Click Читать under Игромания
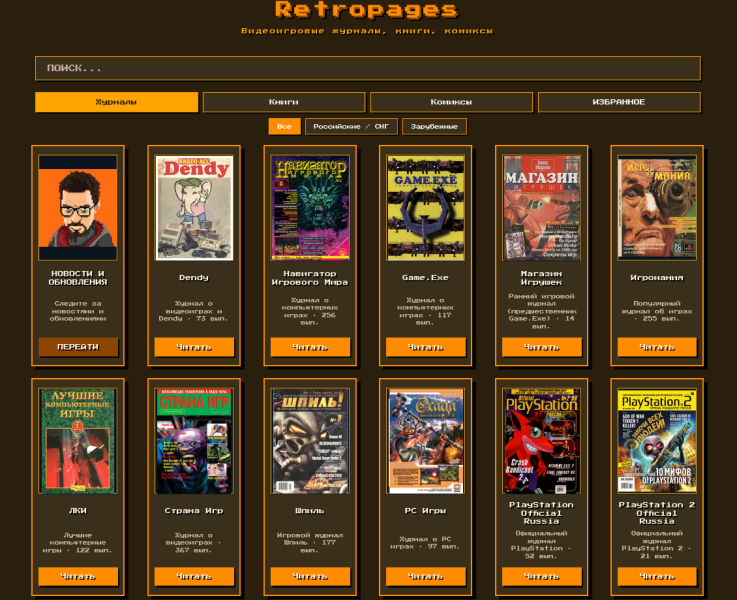 pyautogui.click(x=657, y=347)
